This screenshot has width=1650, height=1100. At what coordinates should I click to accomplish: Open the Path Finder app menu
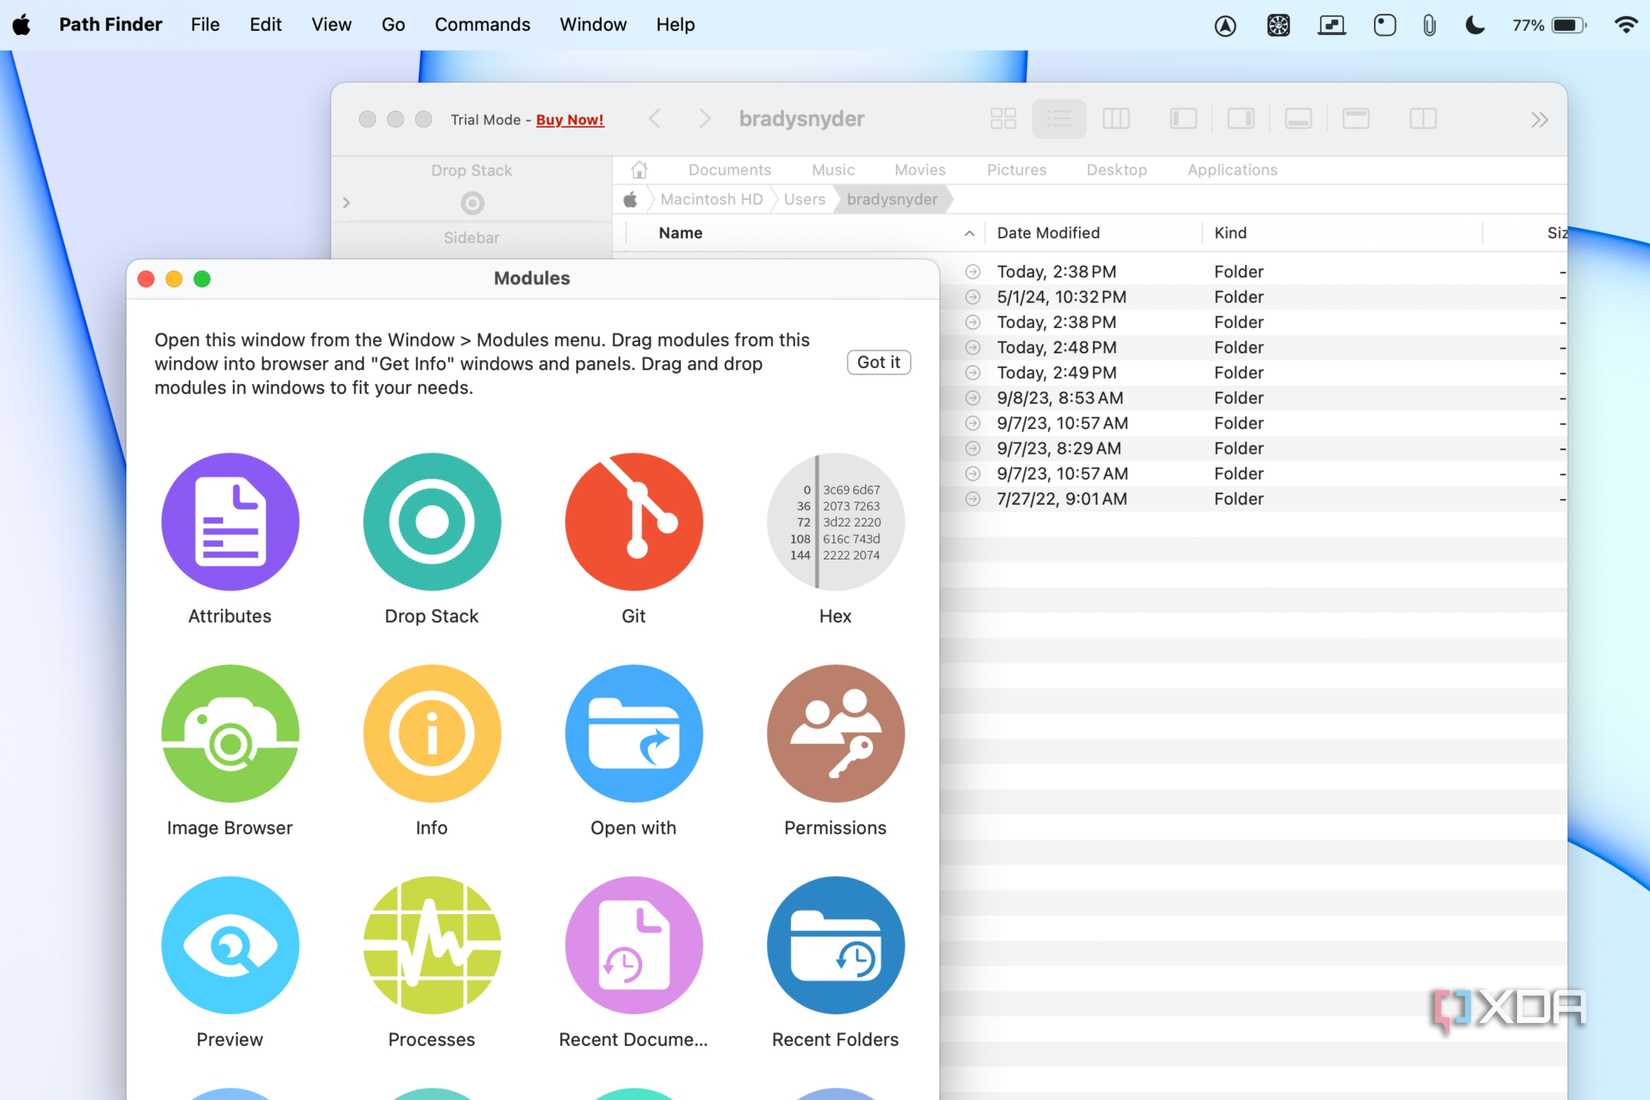110,24
